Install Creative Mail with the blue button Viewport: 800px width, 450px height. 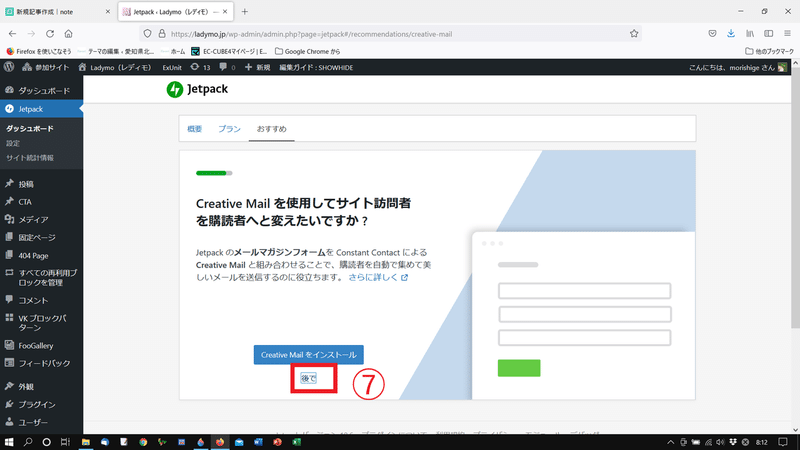(309, 355)
